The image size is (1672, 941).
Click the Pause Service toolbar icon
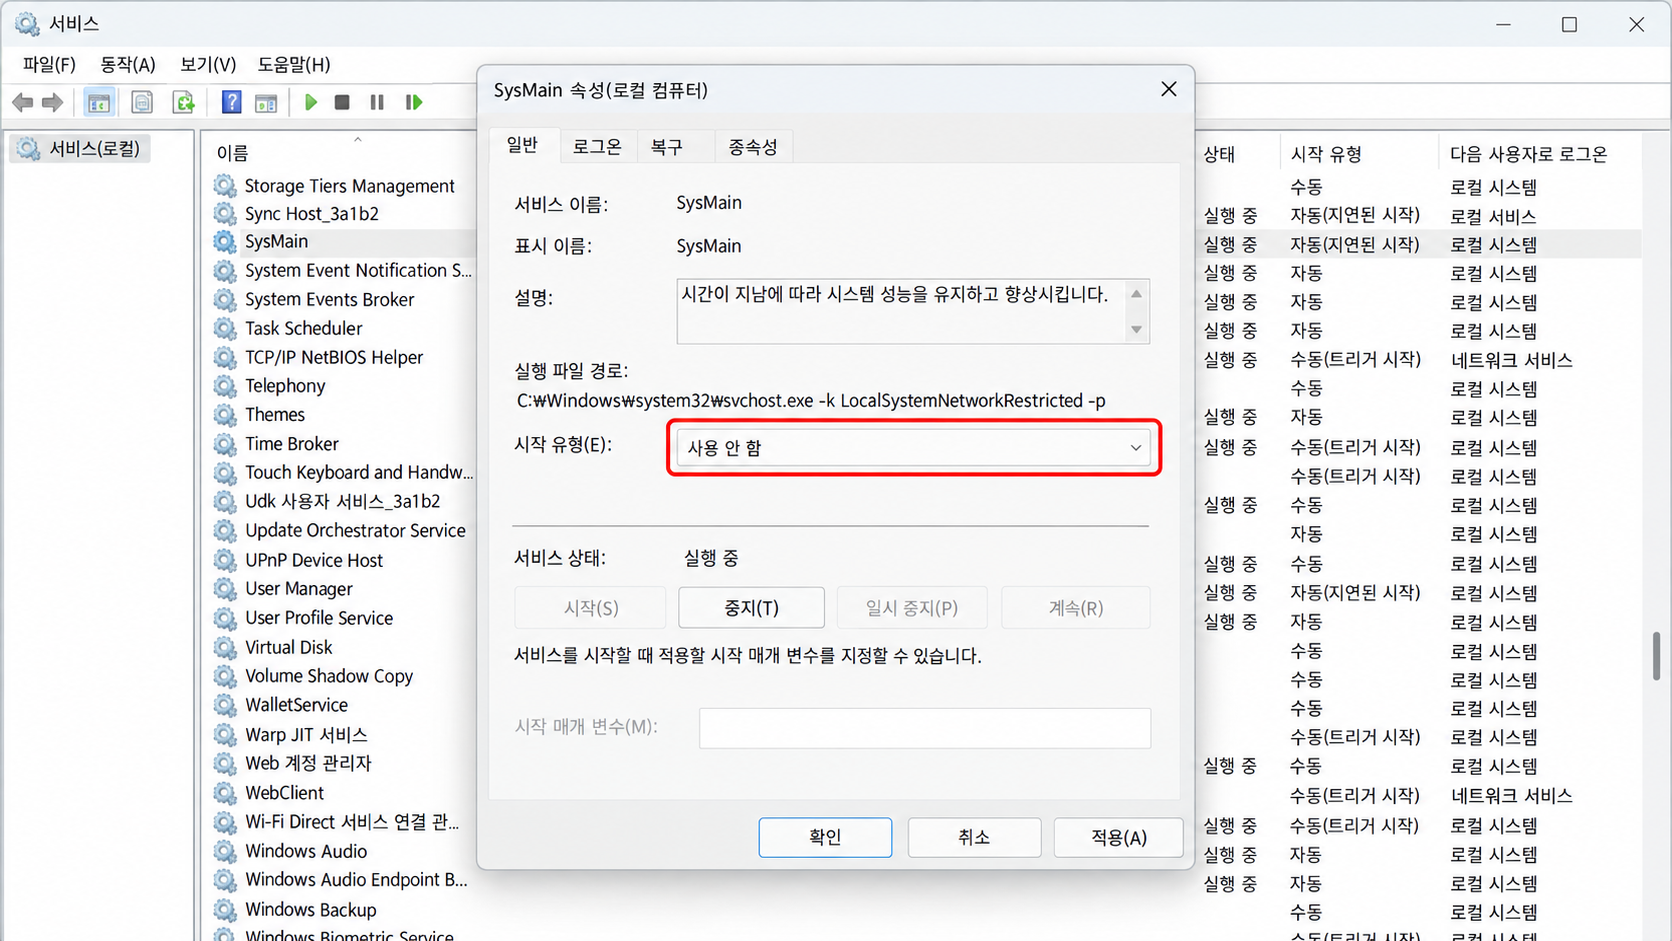pos(377,102)
